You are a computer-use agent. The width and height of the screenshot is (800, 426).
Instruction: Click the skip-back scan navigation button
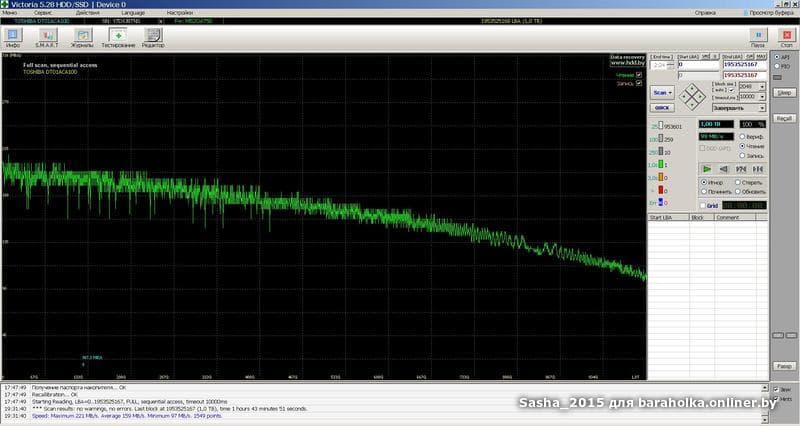point(741,169)
